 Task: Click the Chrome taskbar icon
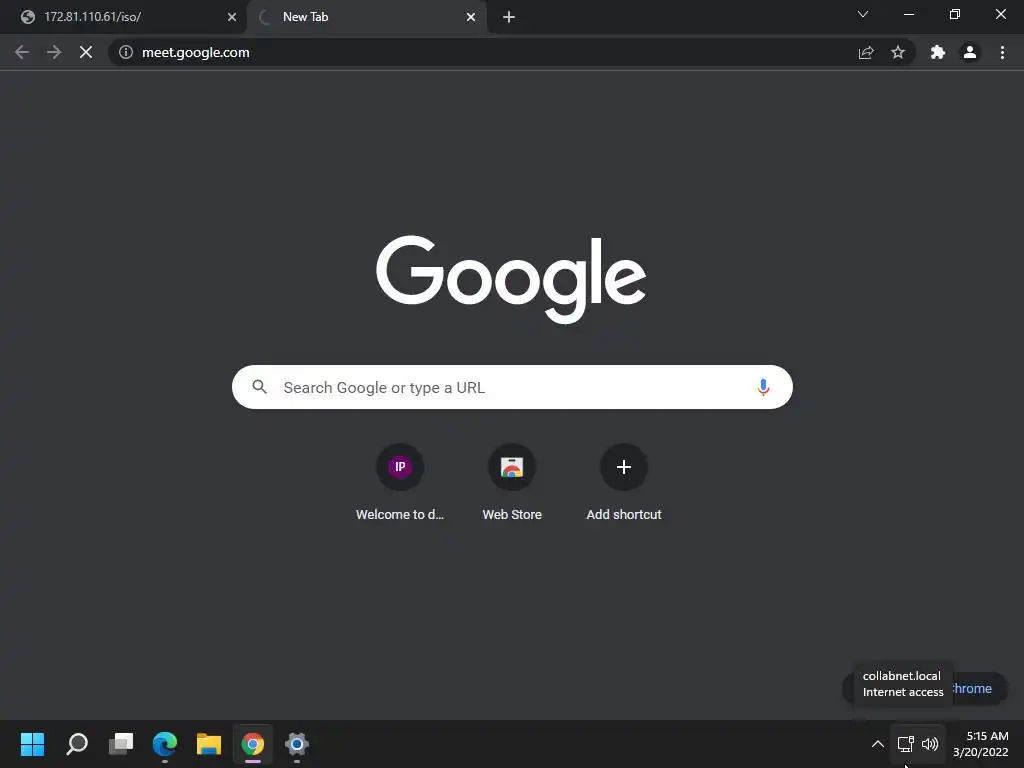(253, 744)
